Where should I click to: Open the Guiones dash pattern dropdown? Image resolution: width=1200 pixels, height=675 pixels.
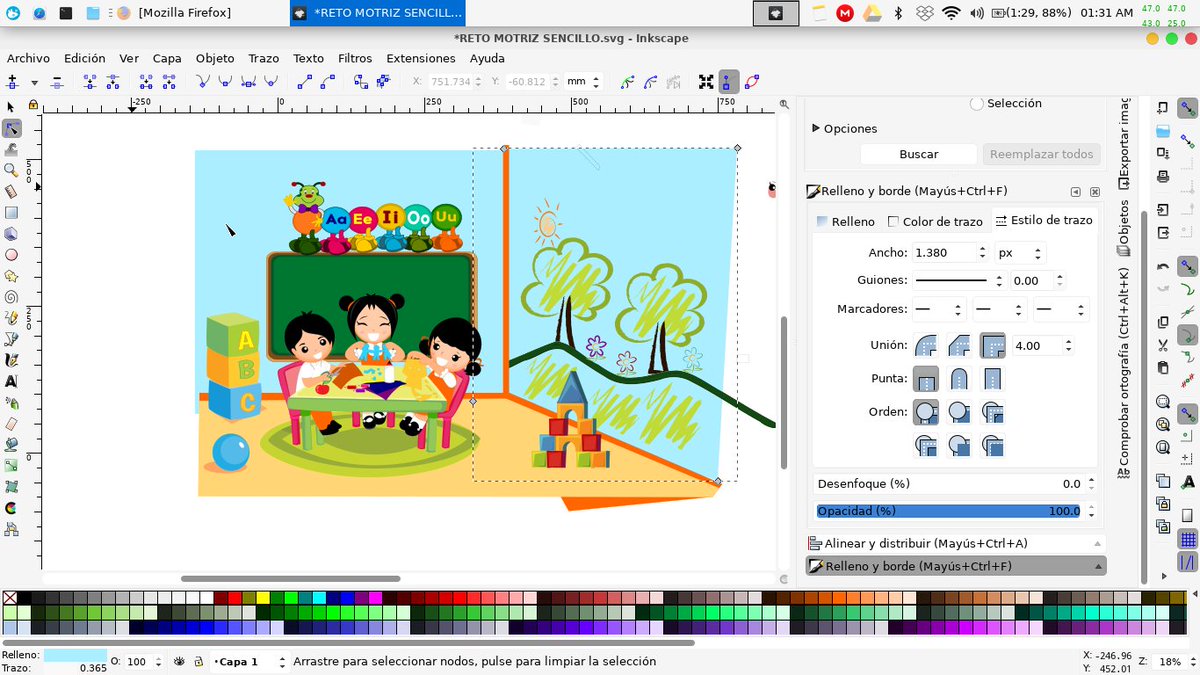pyautogui.click(x=959, y=281)
